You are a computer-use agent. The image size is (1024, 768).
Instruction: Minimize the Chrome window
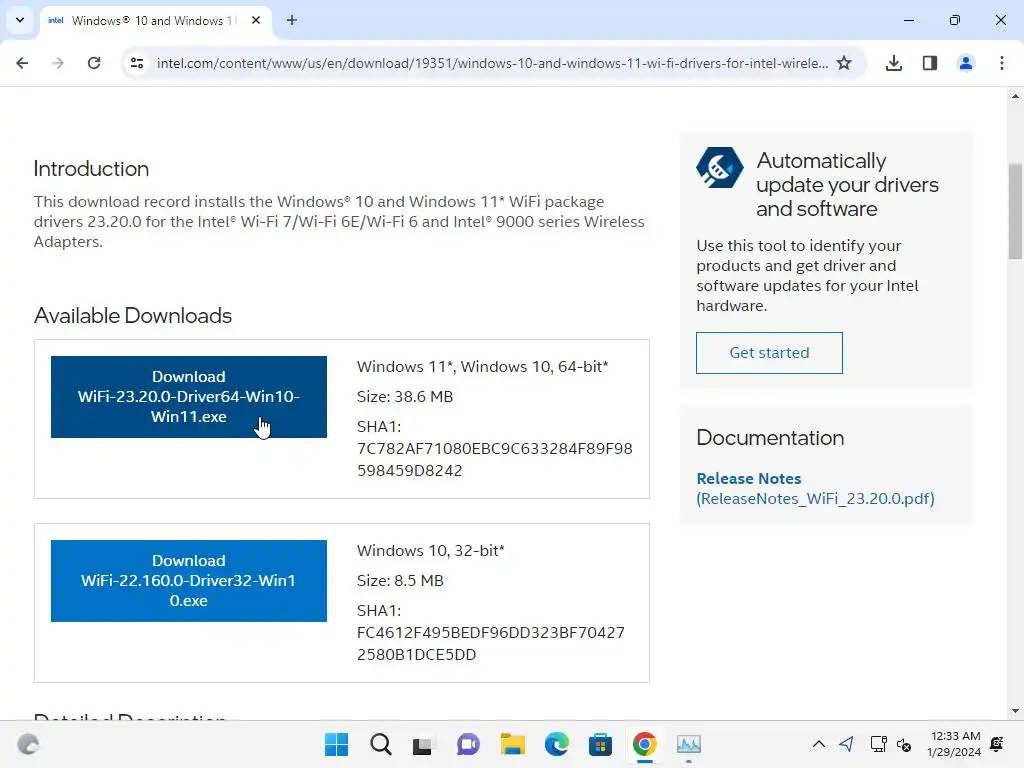click(x=908, y=20)
